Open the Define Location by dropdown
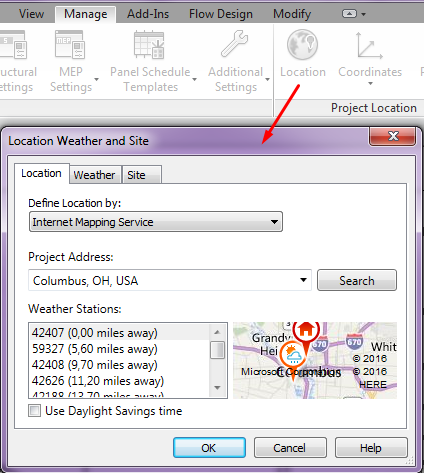This screenshot has width=424, height=473. pos(156,222)
